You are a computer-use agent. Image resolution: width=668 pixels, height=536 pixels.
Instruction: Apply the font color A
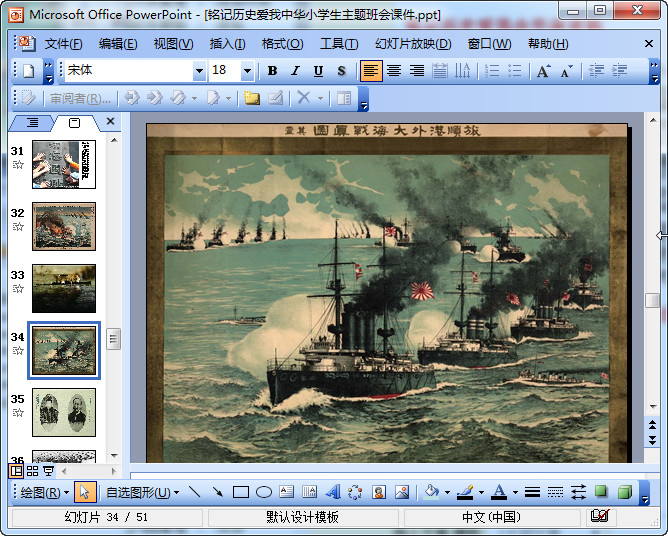[499, 493]
